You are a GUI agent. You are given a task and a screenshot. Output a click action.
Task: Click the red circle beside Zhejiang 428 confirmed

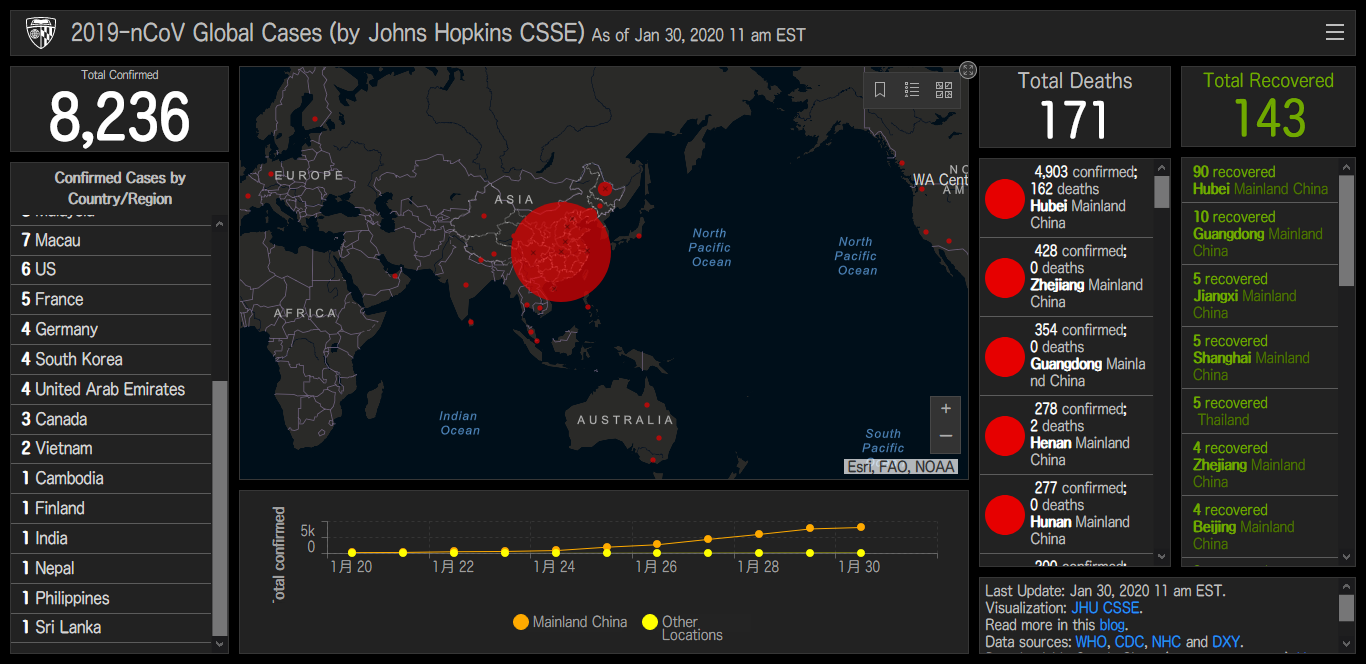pos(1005,277)
